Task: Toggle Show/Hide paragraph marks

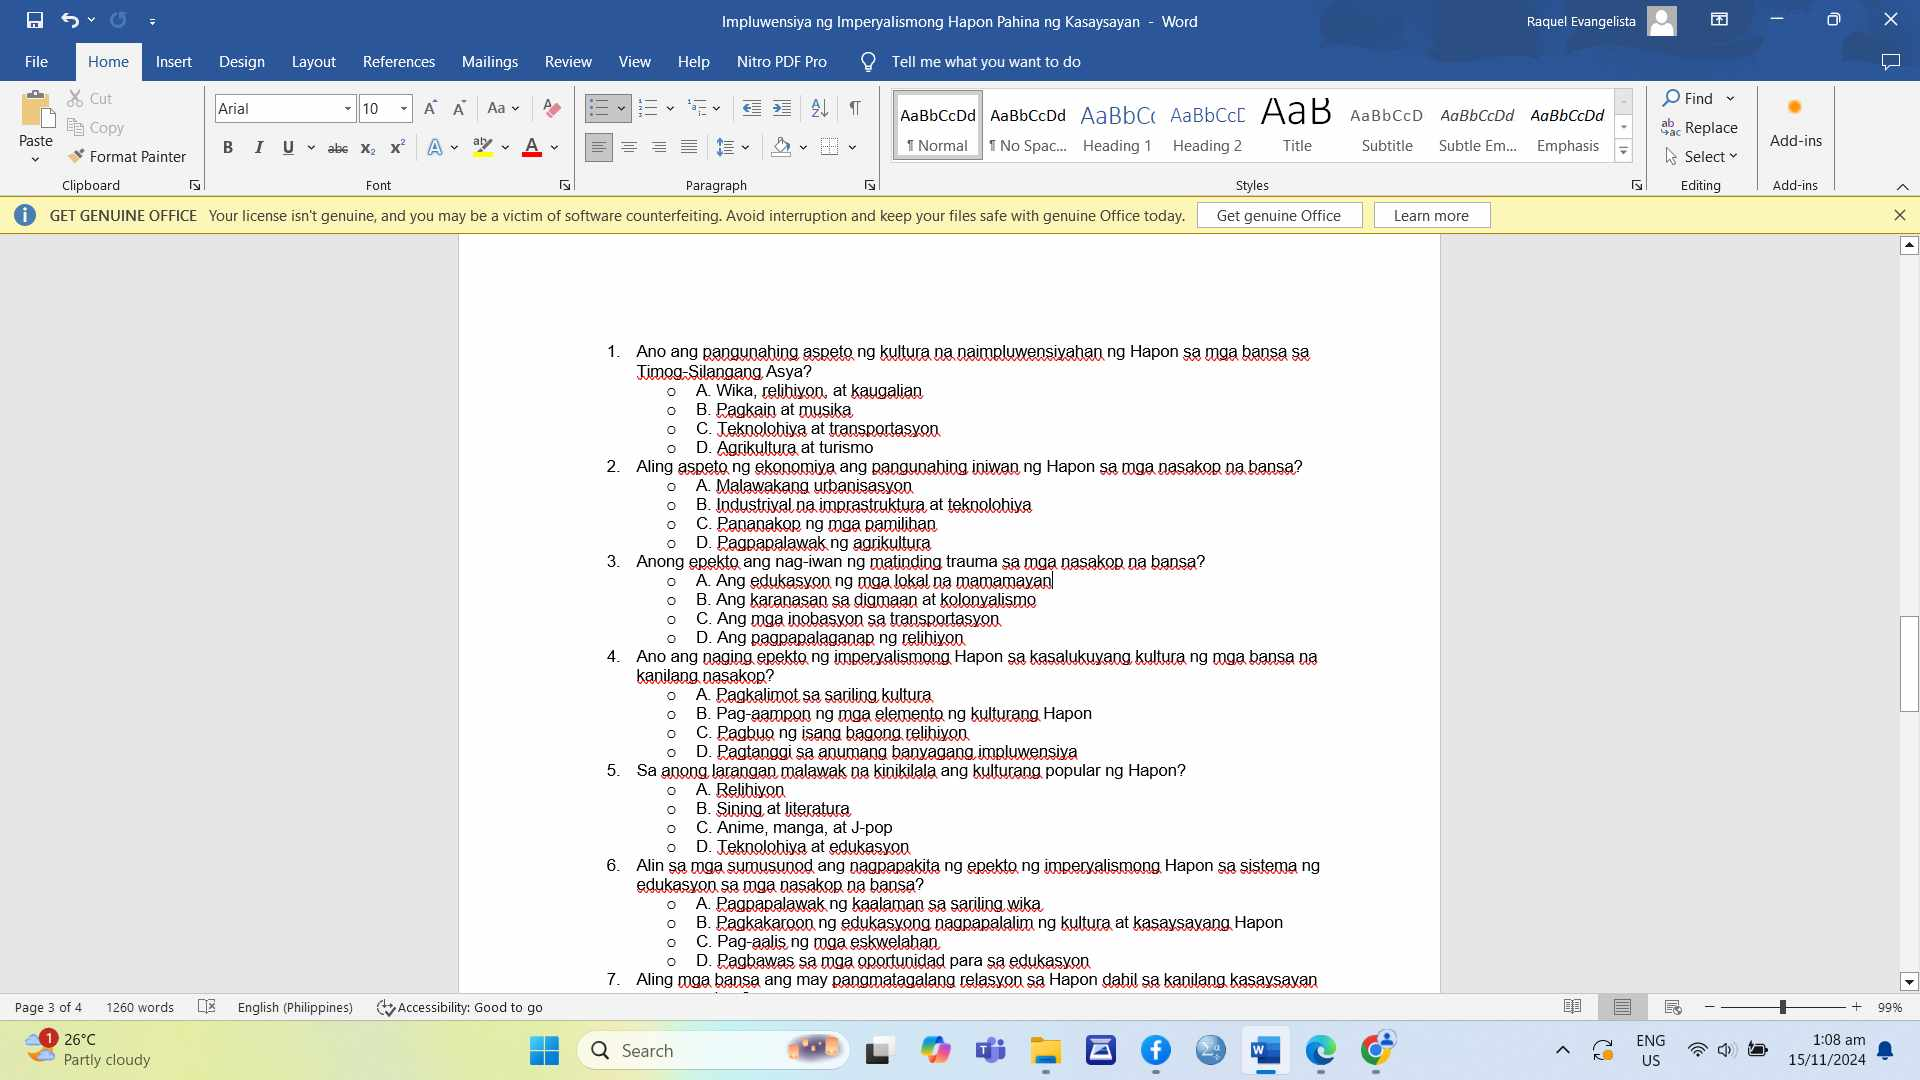Action: [855, 108]
